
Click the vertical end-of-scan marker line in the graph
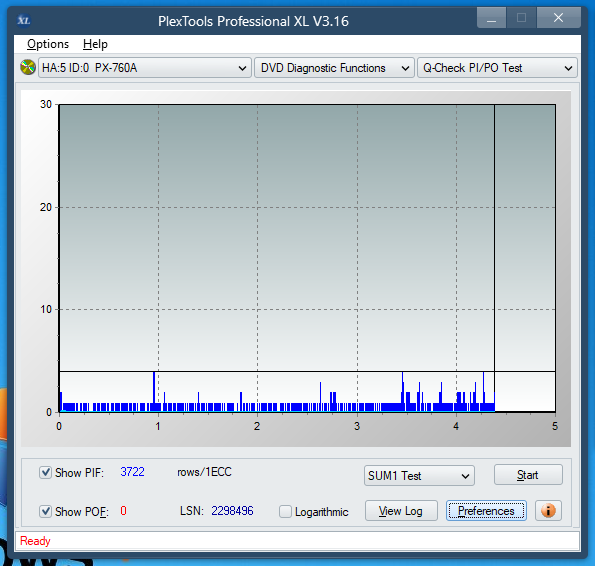494,258
